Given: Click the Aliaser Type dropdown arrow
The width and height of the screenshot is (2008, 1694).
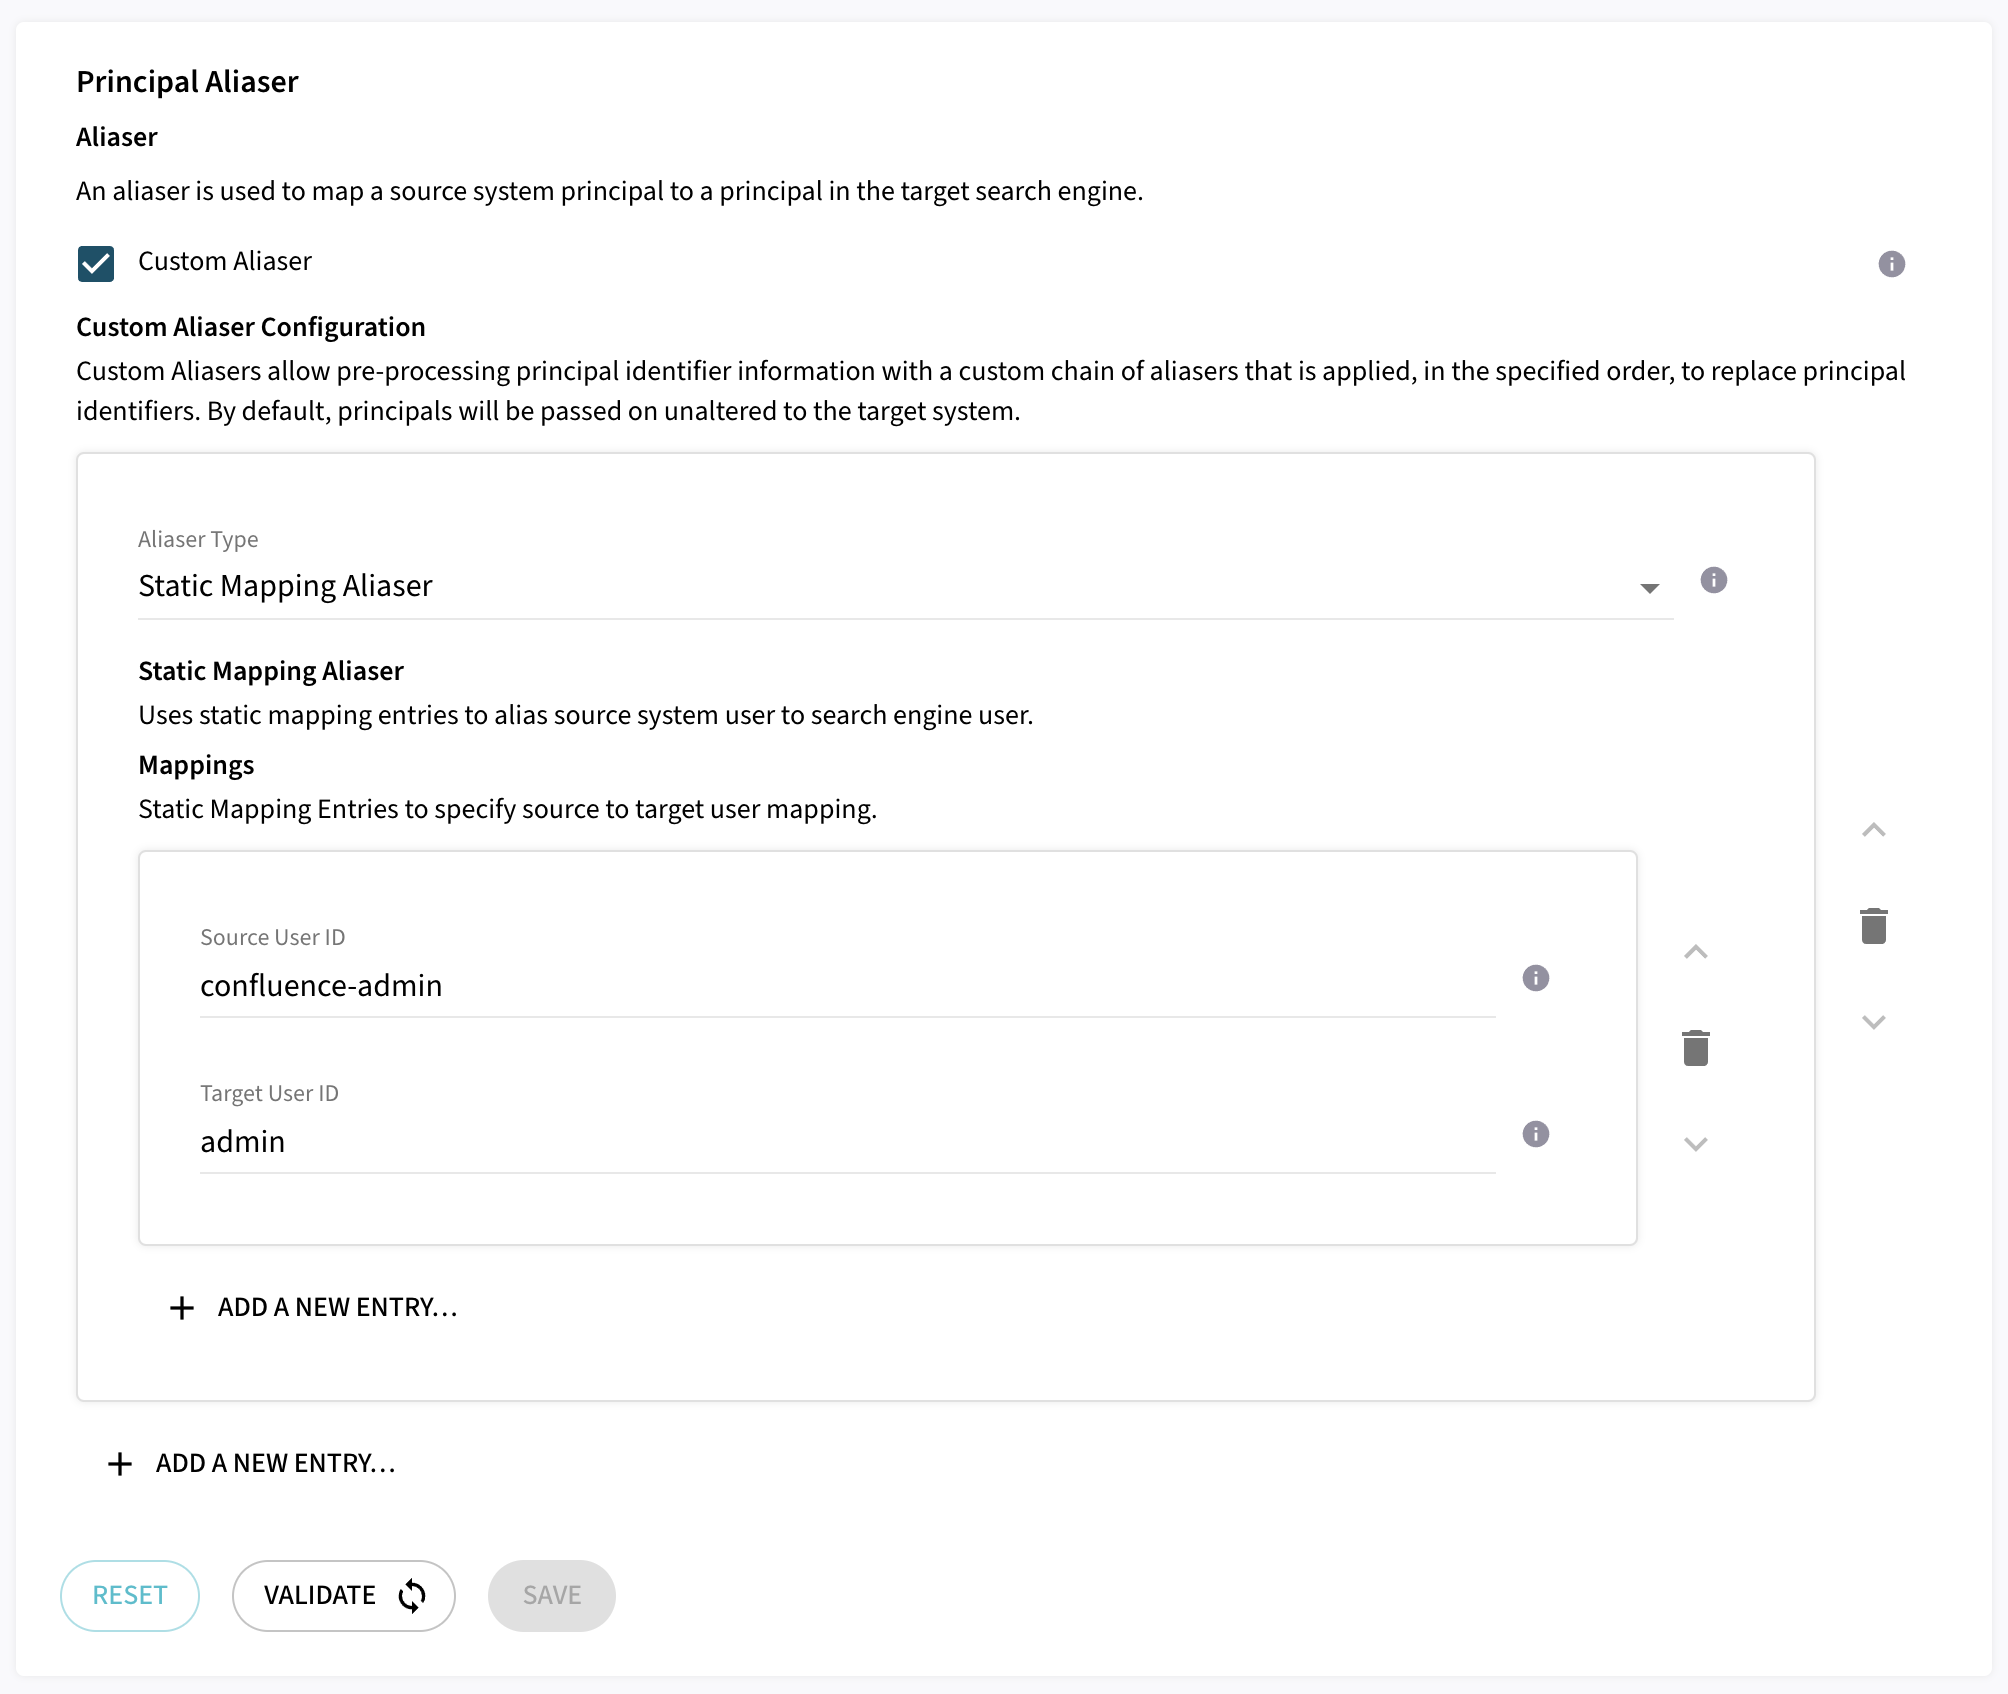Looking at the screenshot, I should click(x=1649, y=588).
